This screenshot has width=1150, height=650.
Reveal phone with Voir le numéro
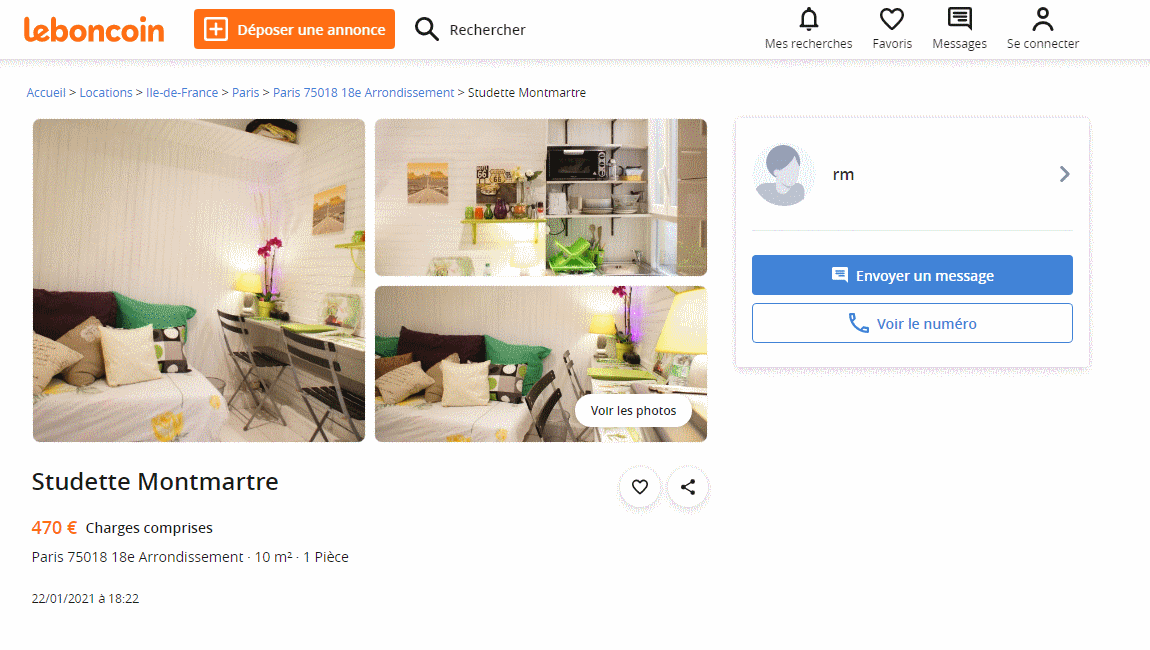[x=912, y=323]
